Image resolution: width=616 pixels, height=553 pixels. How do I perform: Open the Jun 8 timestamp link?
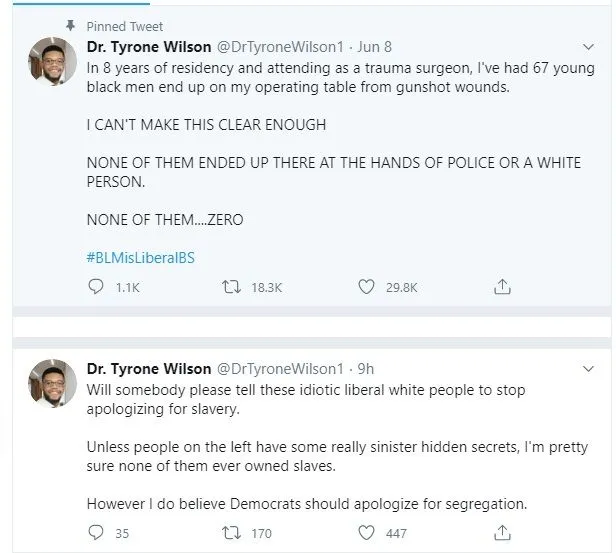[374, 47]
